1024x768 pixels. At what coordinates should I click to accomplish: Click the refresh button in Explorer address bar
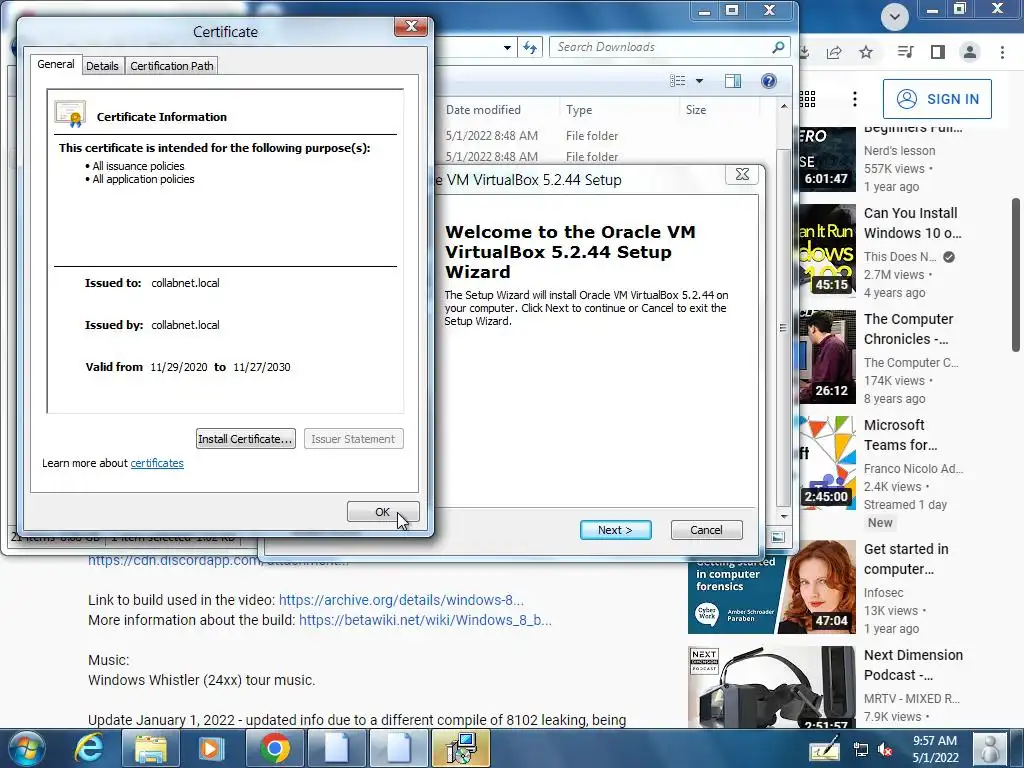click(x=530, y=47)
